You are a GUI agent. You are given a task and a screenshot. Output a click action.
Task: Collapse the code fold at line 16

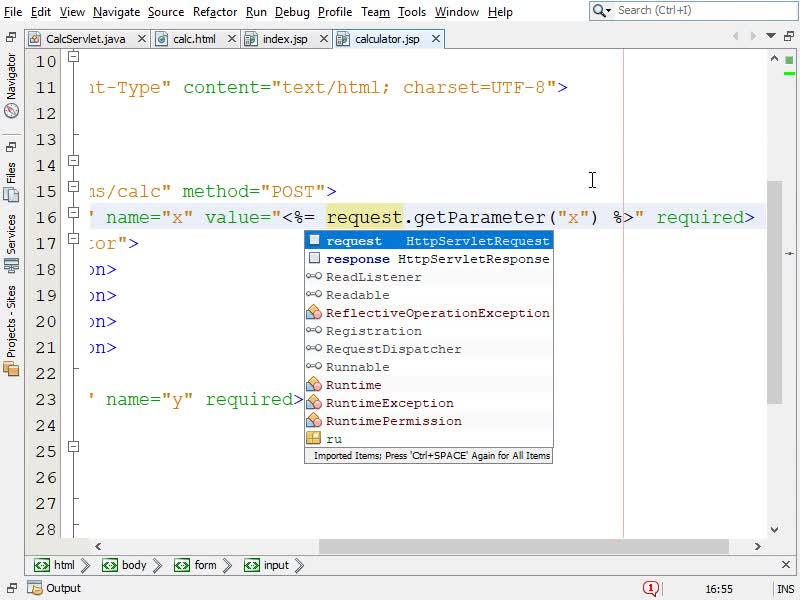pyautogui.click(x=73, y=212)
